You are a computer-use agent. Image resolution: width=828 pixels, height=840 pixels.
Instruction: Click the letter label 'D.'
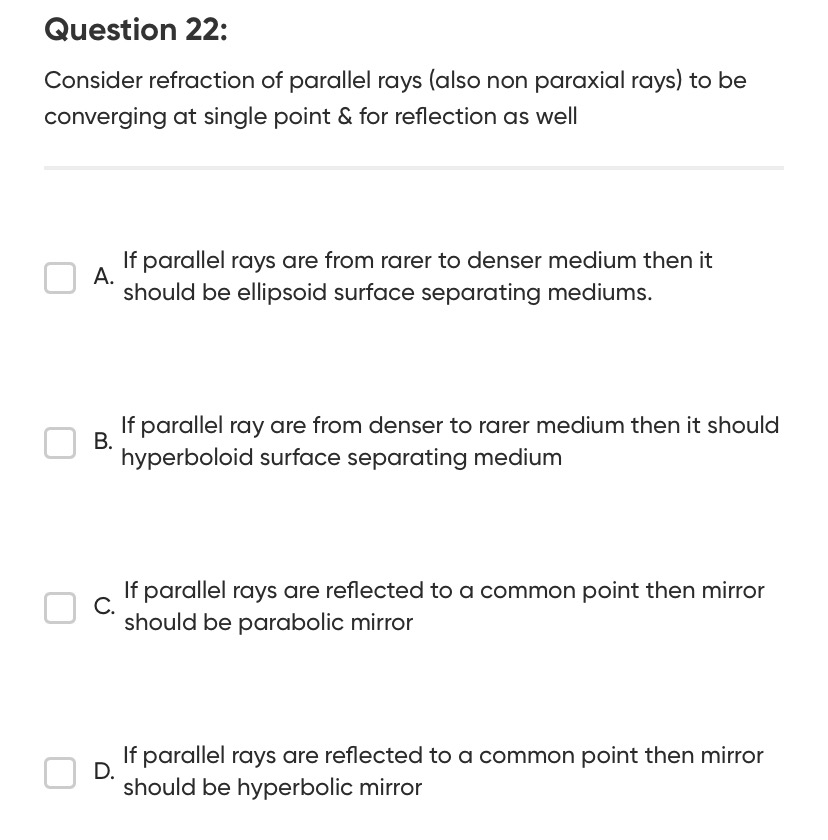click(104, 771)
